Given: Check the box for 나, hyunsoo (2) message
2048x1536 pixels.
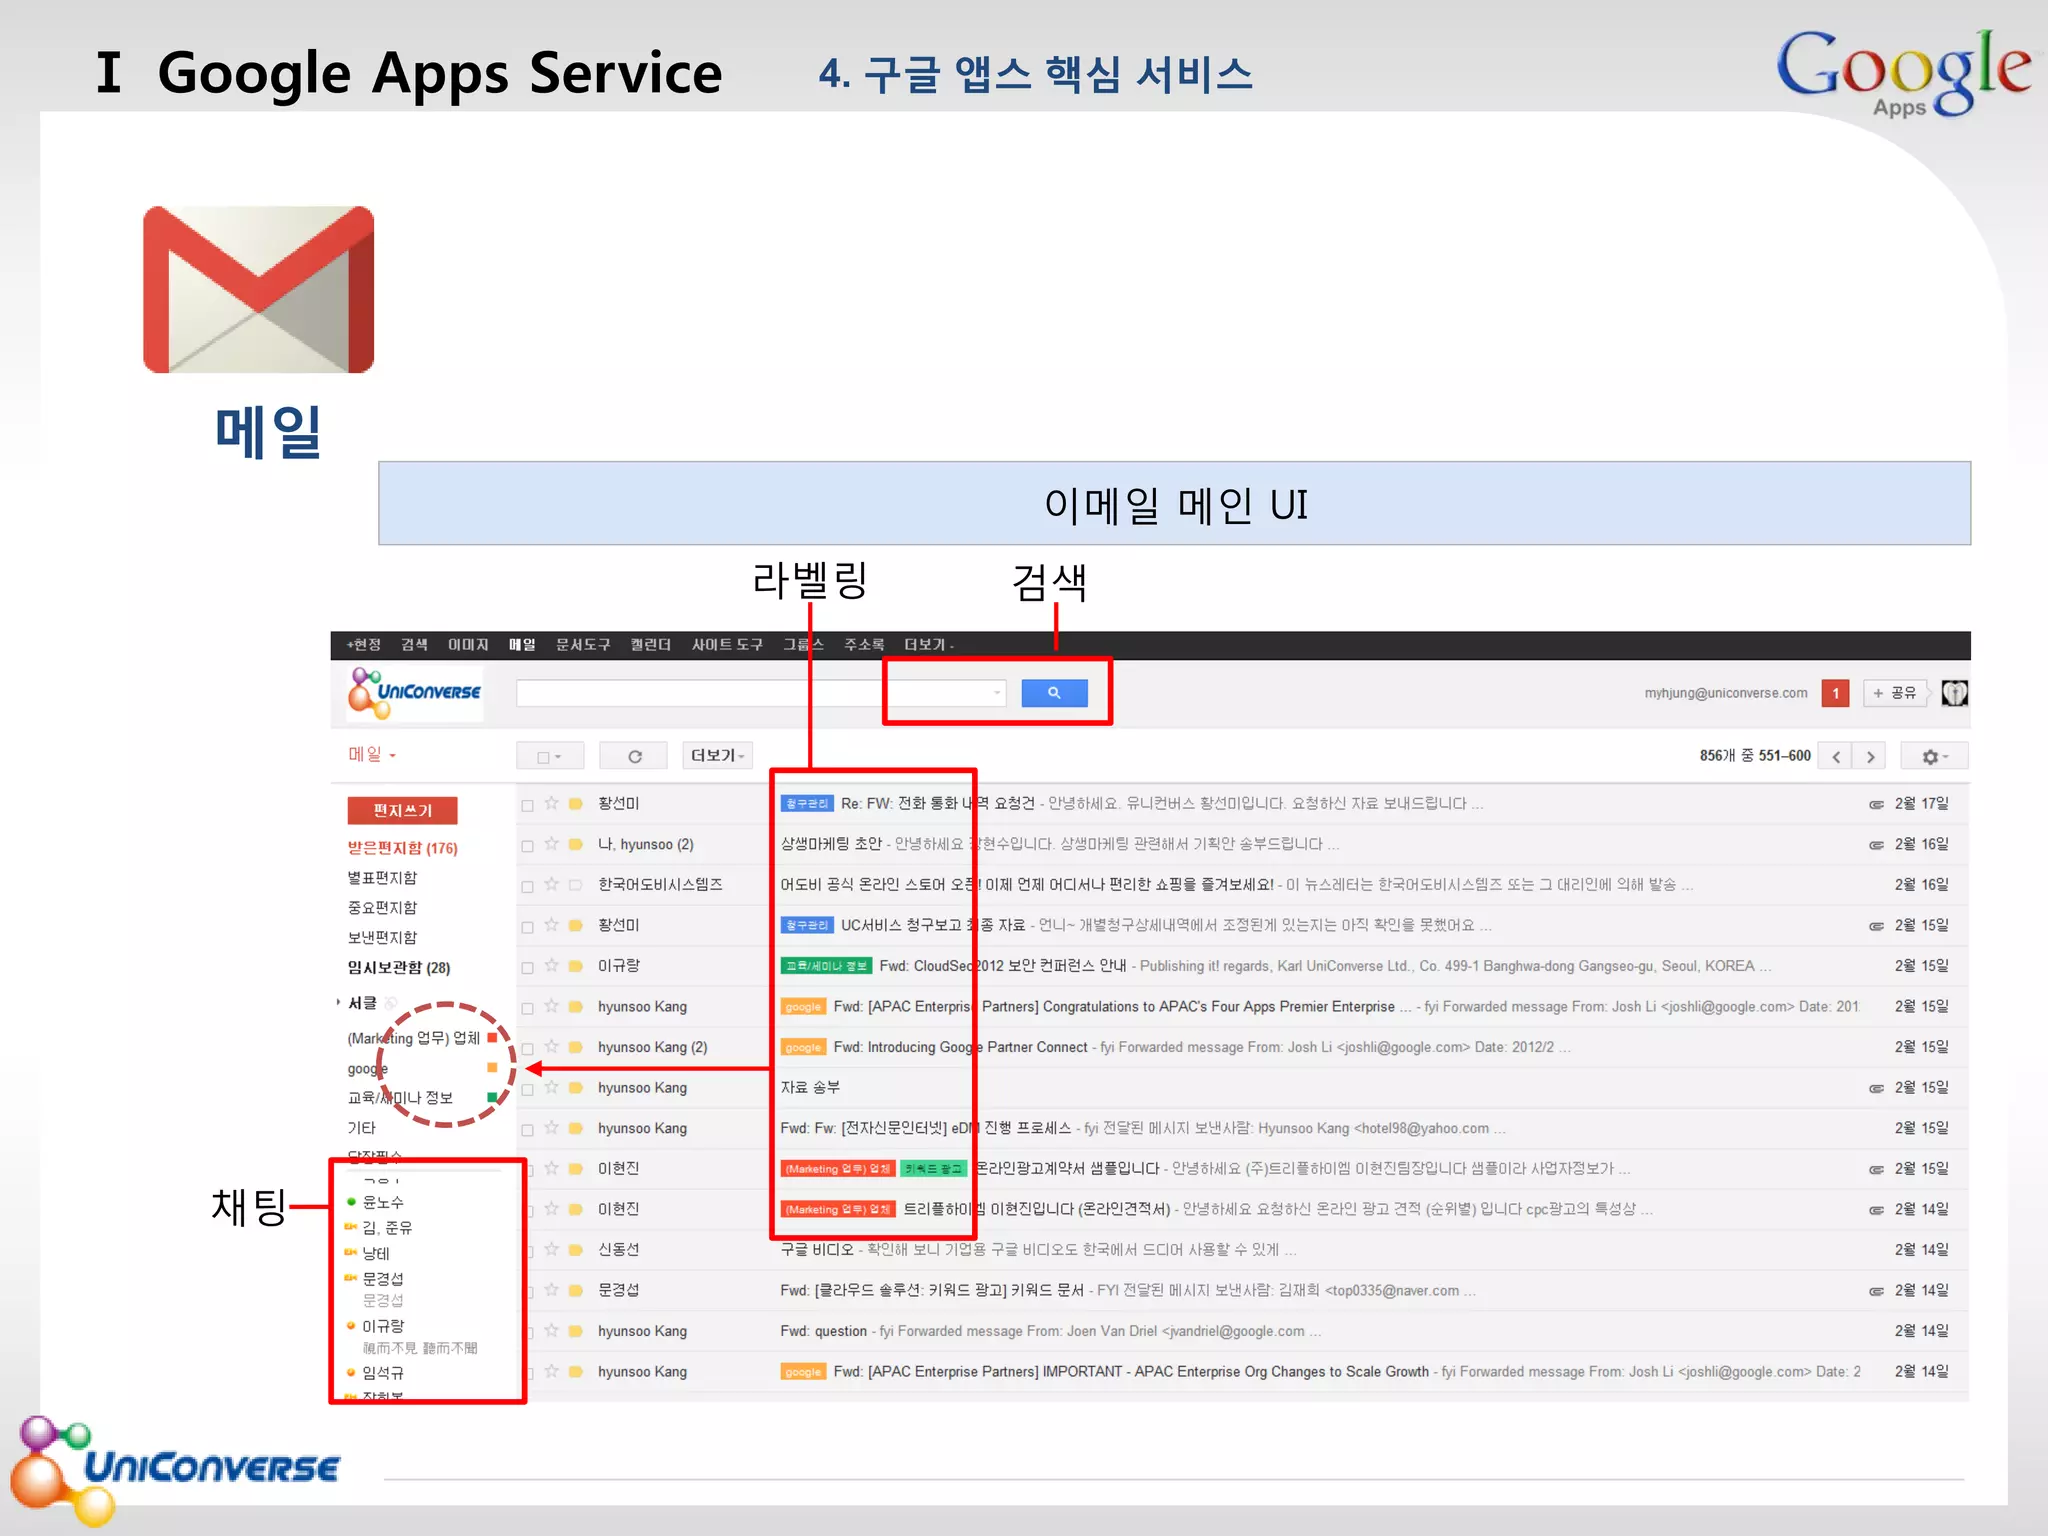Looking at the screenshot, I should click(527, 846).
